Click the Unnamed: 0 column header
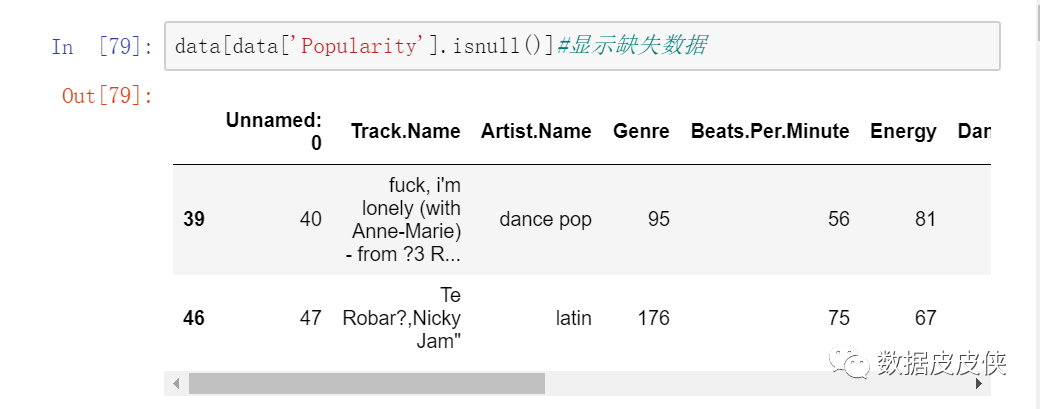Image resolution: width=1040 pixels, height=409 pixels. click(x=273, y=131)
